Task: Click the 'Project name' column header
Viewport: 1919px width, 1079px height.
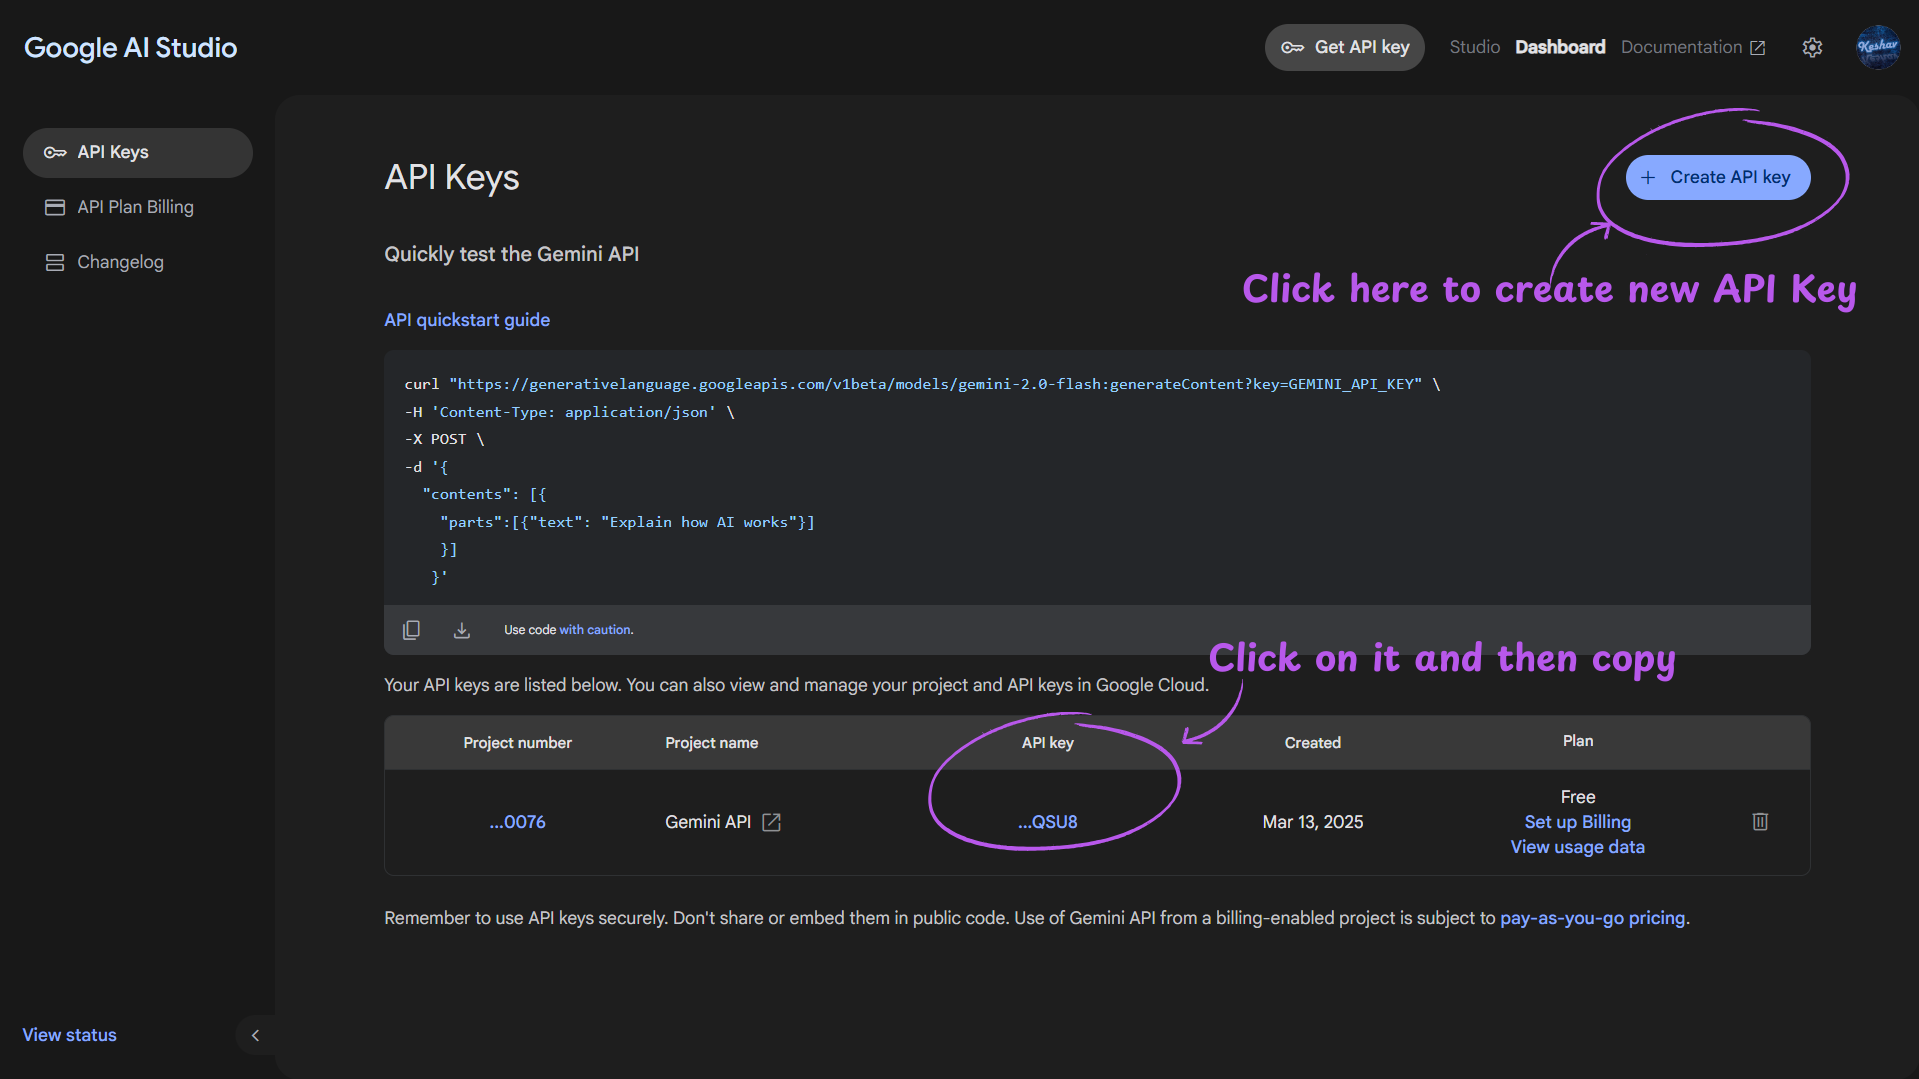Action: coord(711,743)
